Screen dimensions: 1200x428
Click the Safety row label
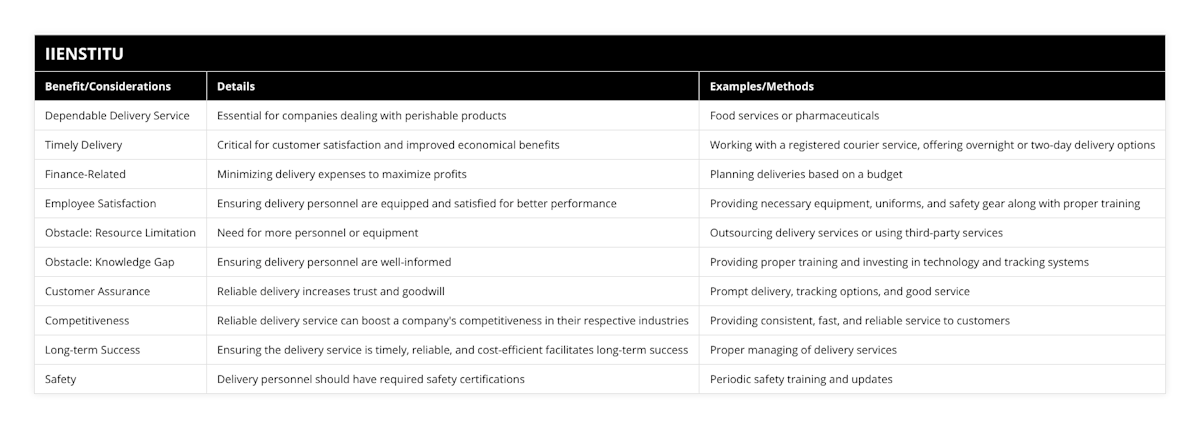point(60,379)
